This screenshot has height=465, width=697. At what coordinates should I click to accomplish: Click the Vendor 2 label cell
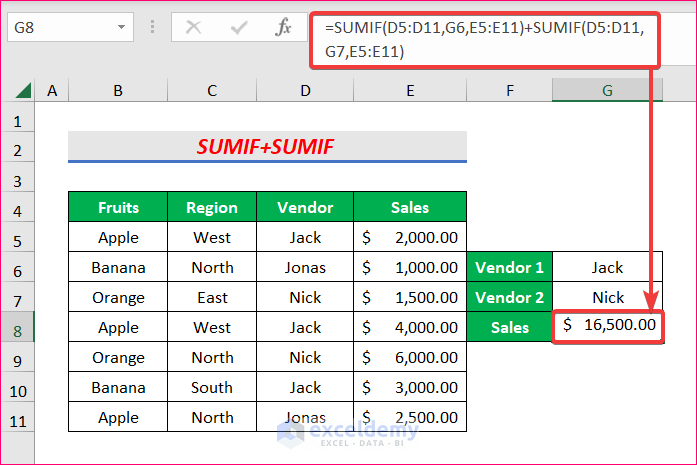(509, 297)
